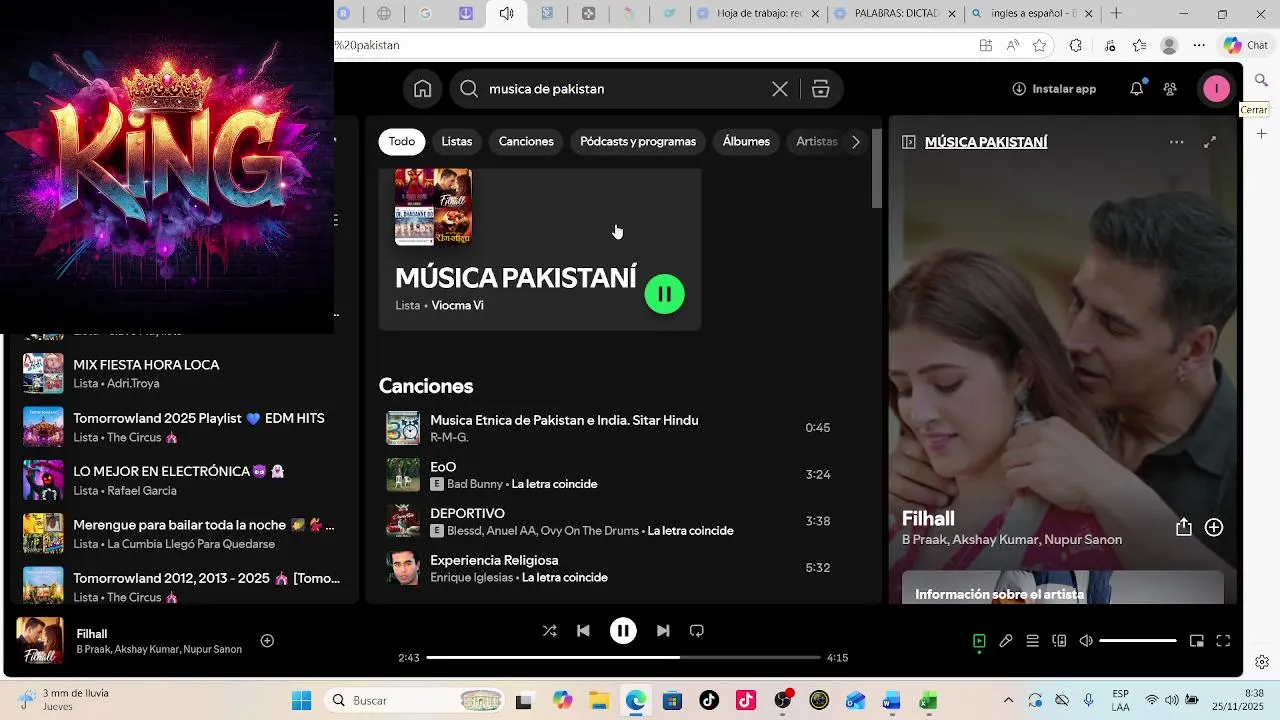
Task: Open the play queue
Action: 1033,641
